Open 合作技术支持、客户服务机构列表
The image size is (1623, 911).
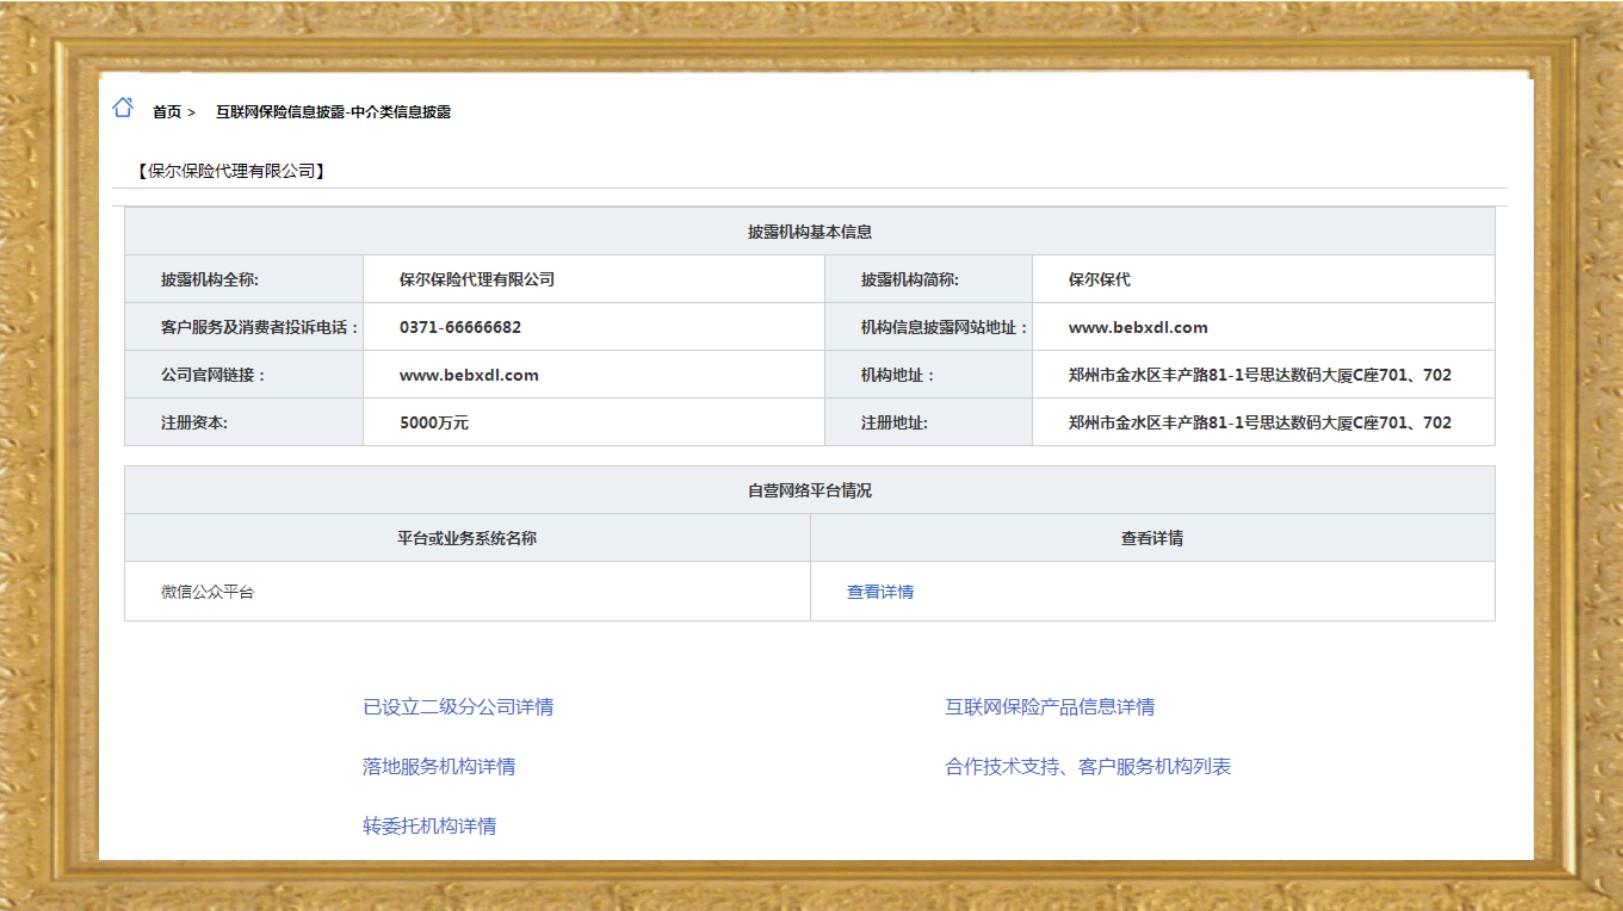tap(1087, 767)
